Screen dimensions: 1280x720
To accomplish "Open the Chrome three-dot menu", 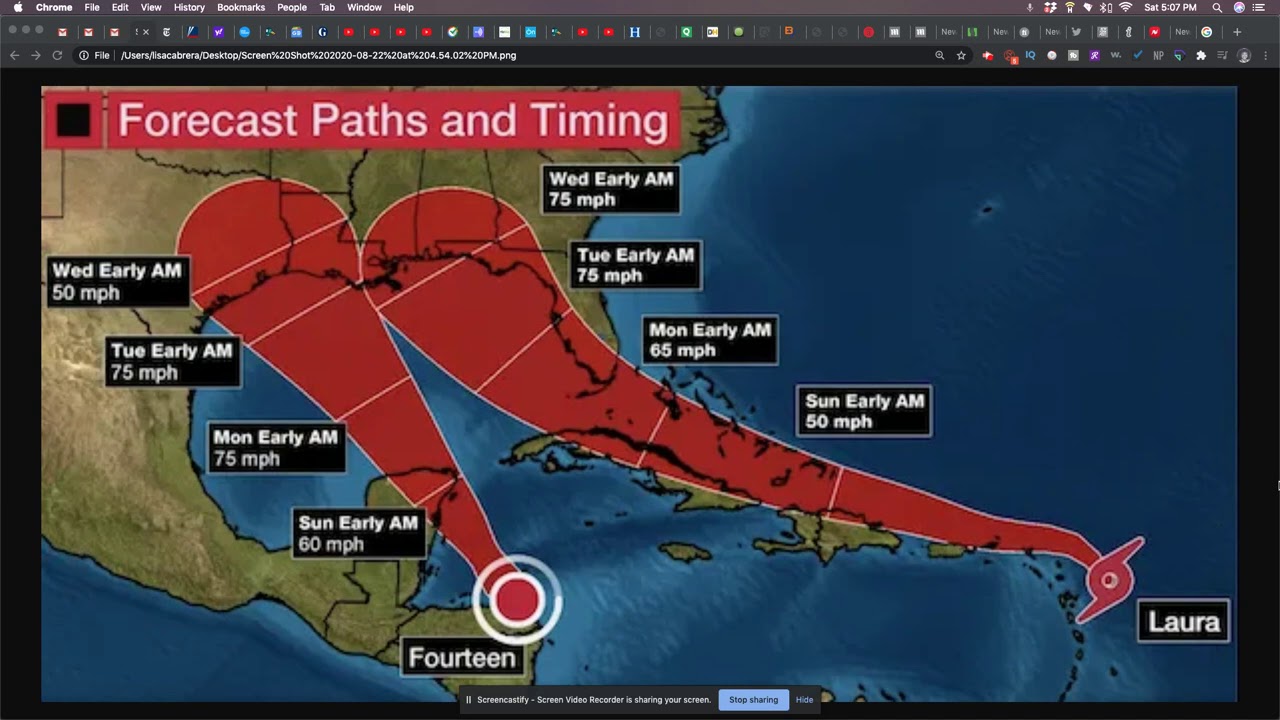I will (x=1266, y=55).
